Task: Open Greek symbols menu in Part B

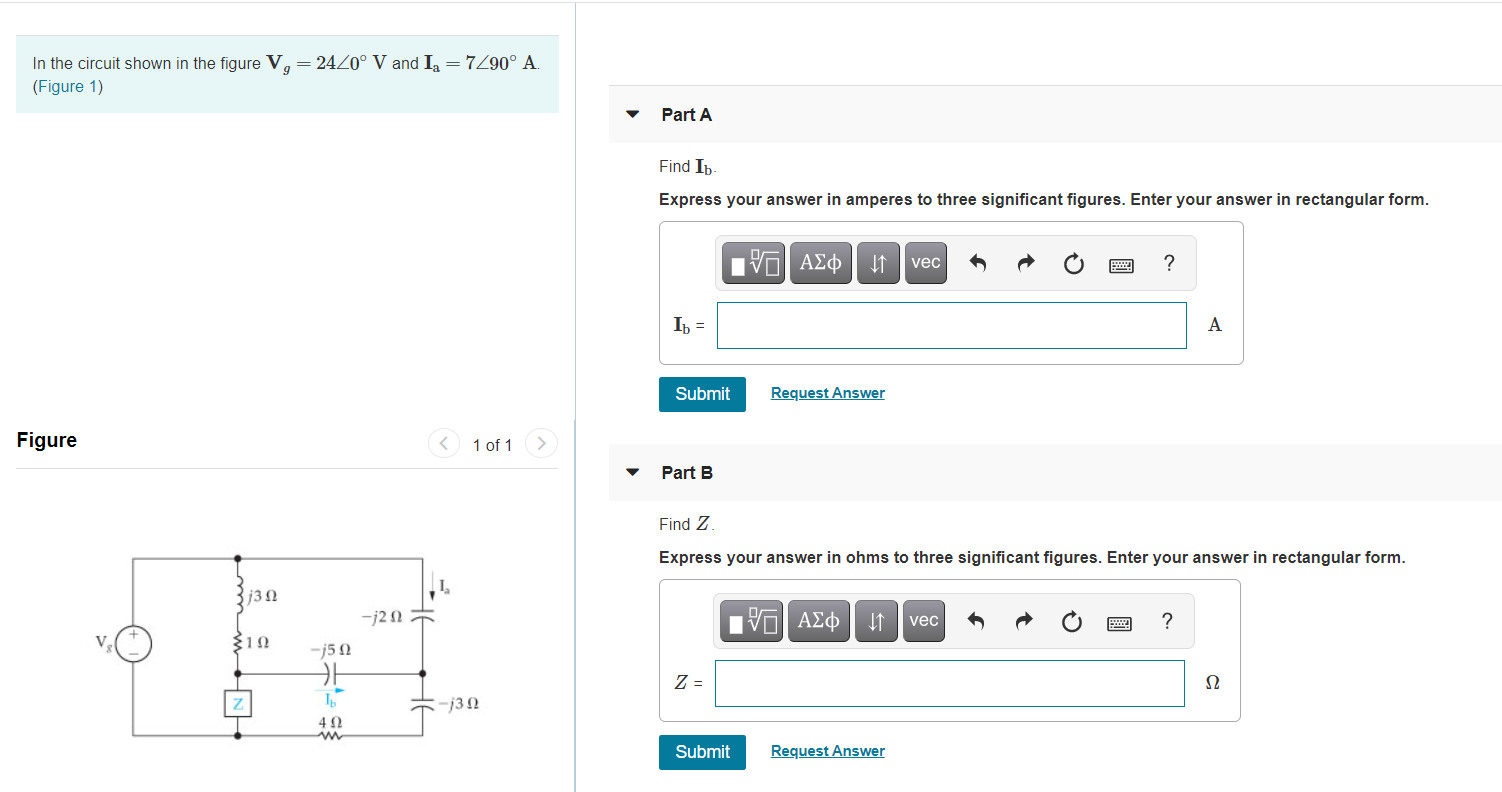Action: tap(819, 621)
